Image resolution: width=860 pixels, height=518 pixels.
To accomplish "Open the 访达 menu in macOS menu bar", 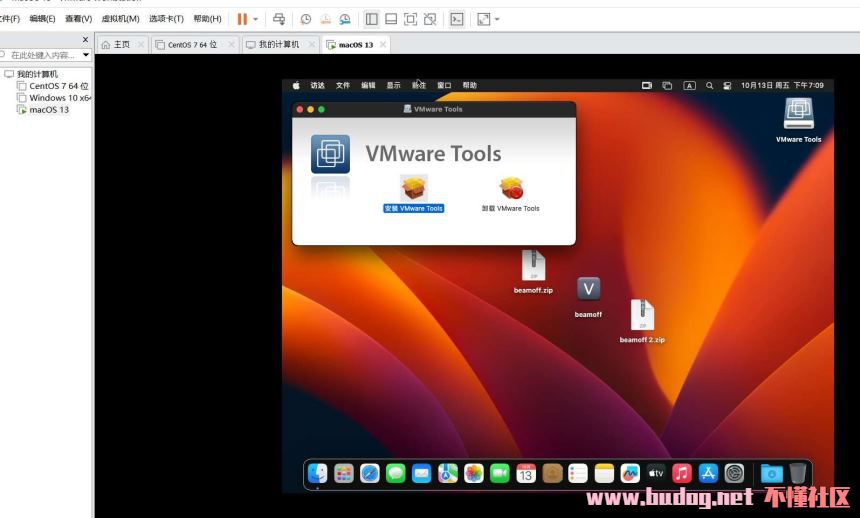I will pyautogui.click(x=318, y=85).
